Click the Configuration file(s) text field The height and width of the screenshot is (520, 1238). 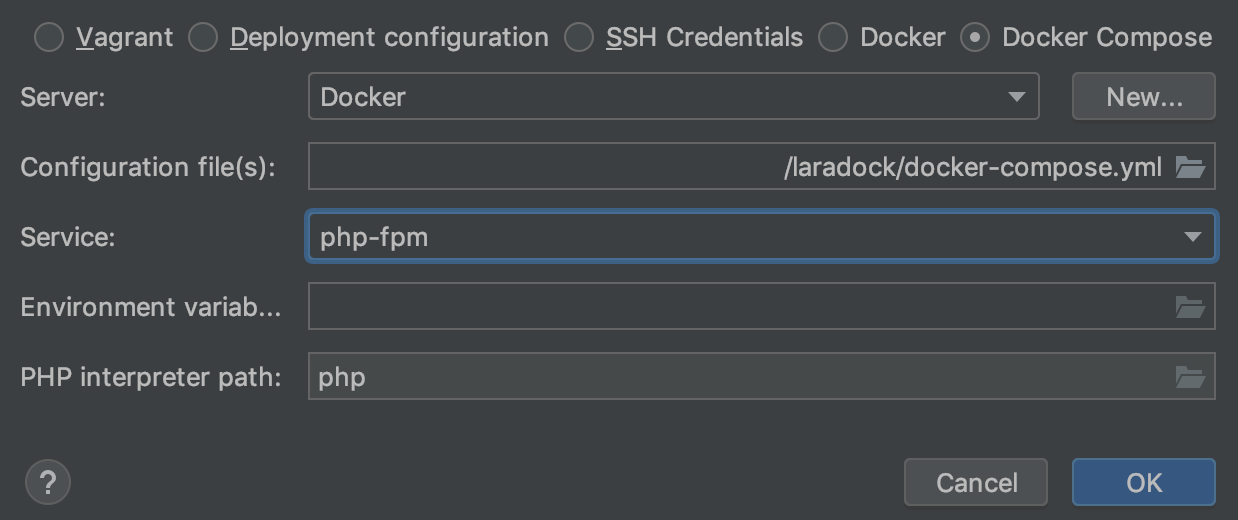pyautogui.click(x=740, y=167)
